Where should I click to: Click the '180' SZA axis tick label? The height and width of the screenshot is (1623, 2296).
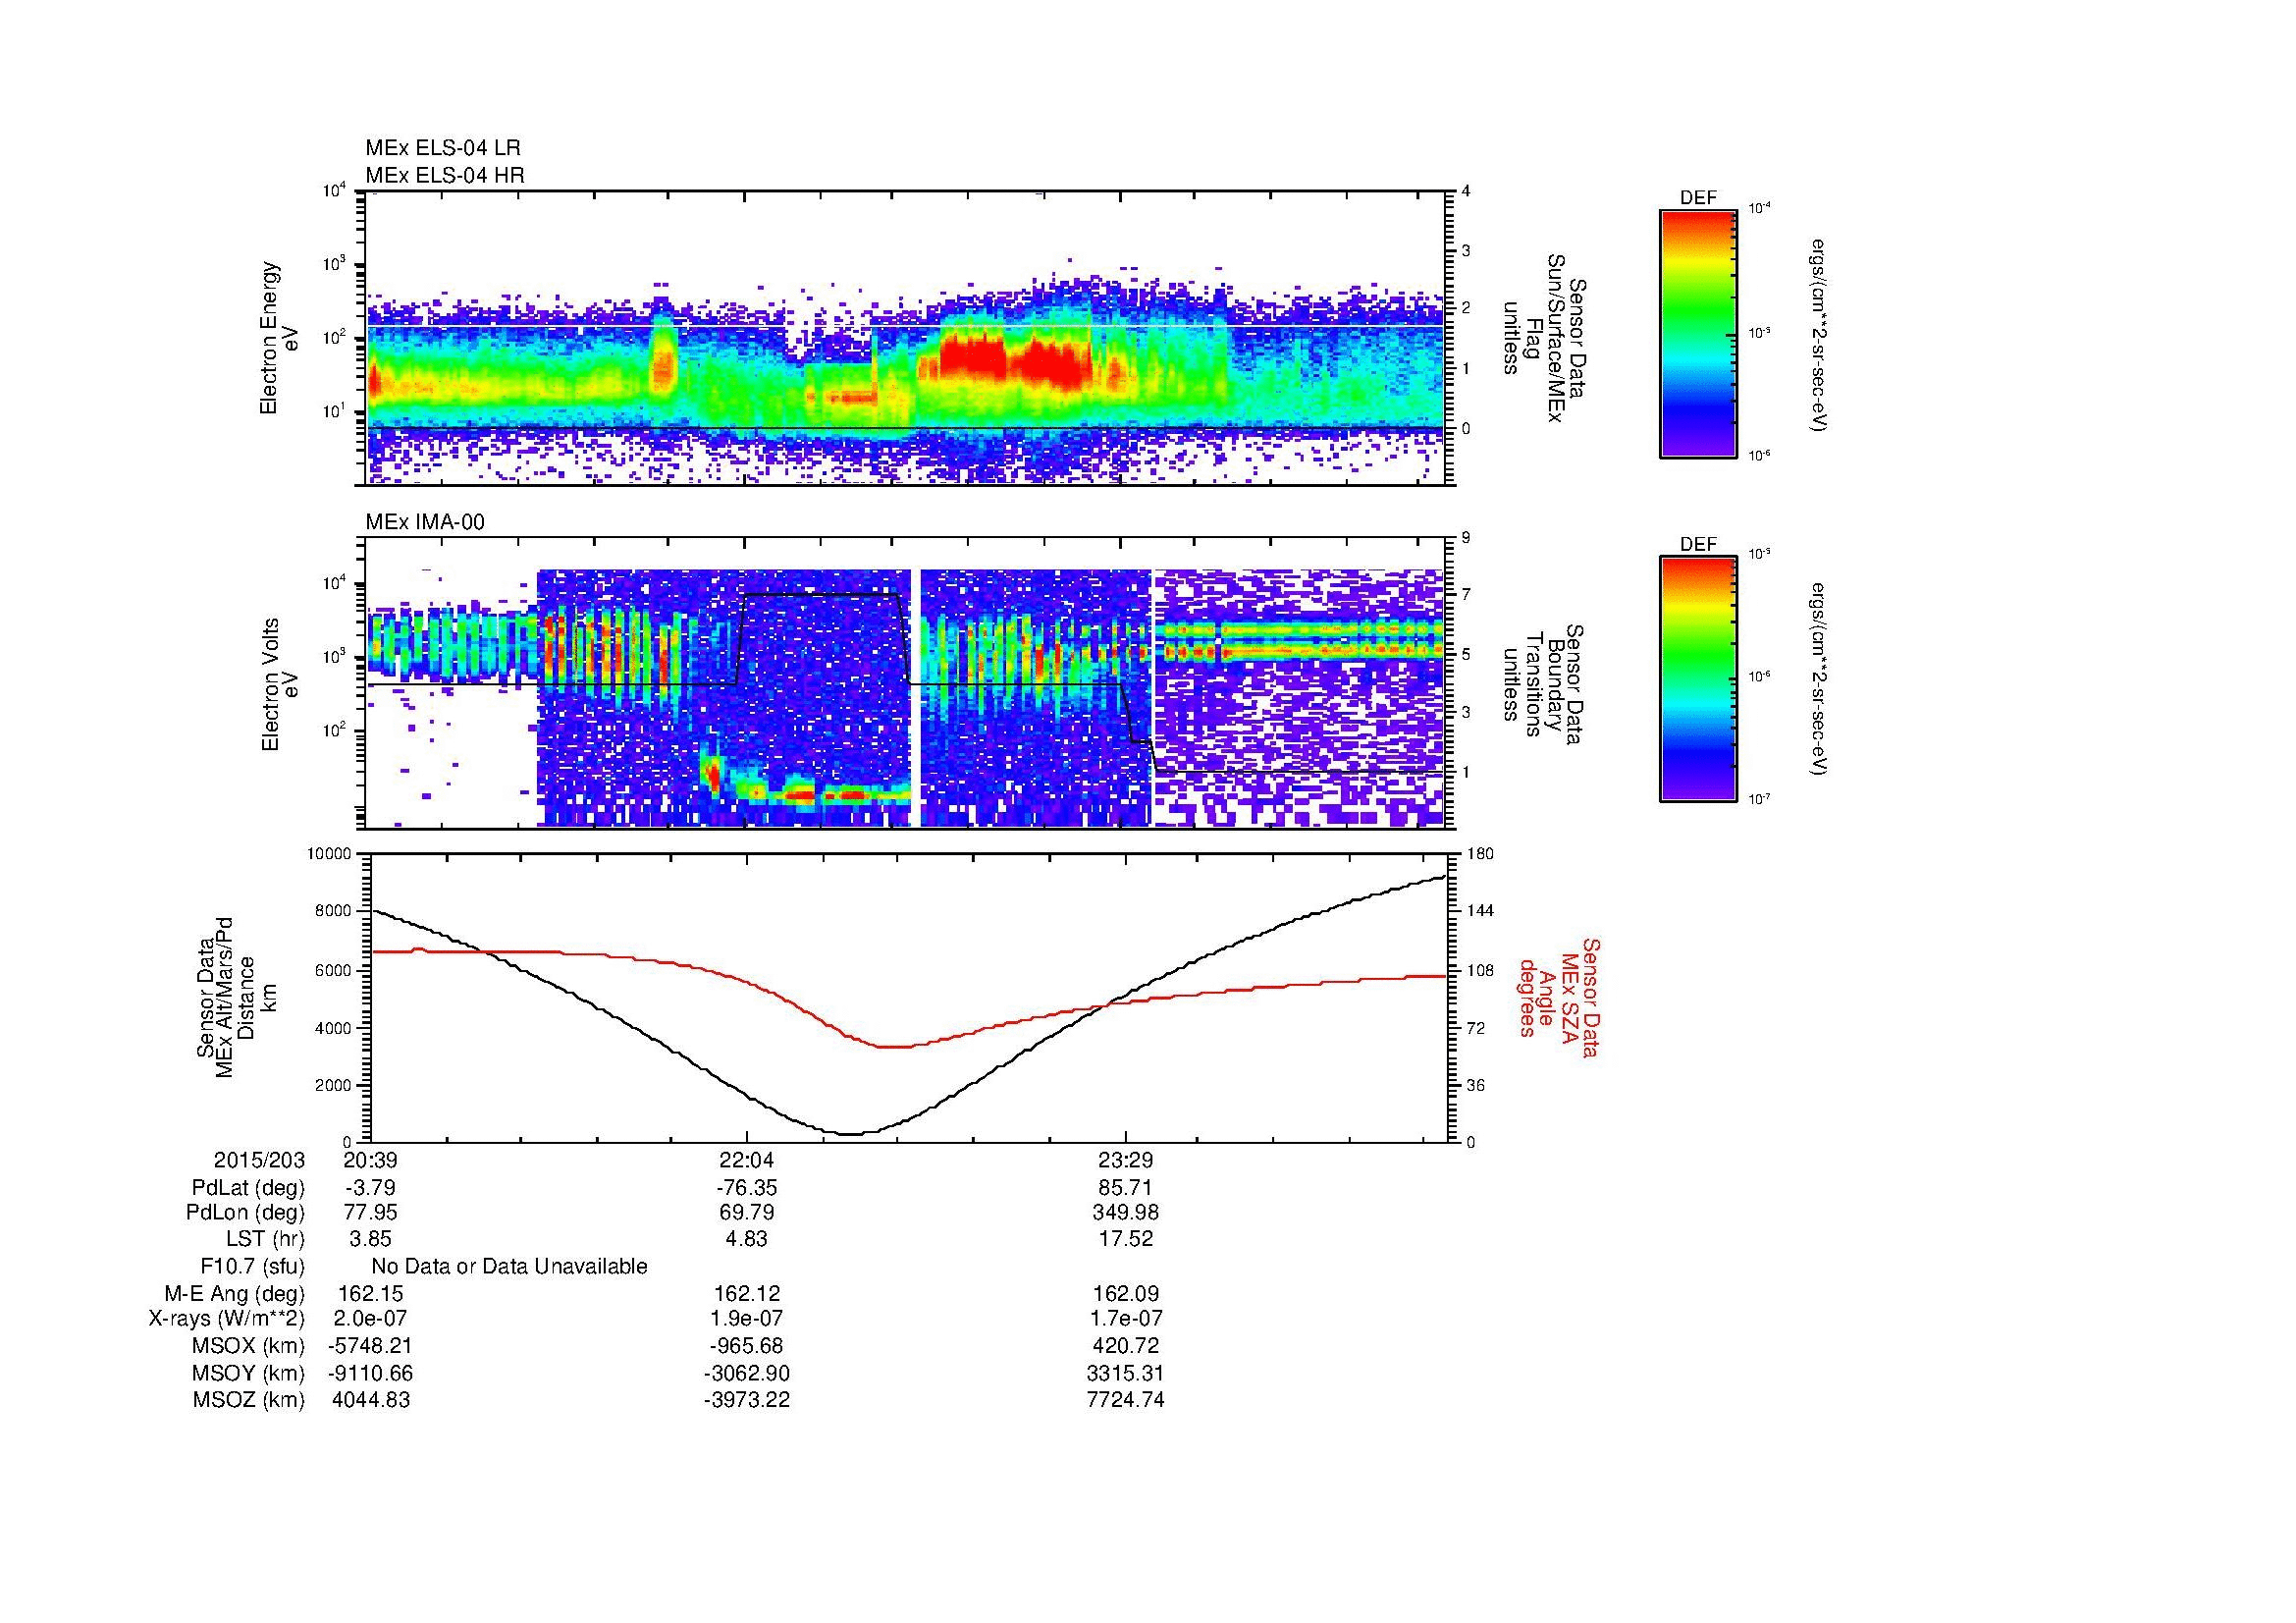coord(1480,854)
